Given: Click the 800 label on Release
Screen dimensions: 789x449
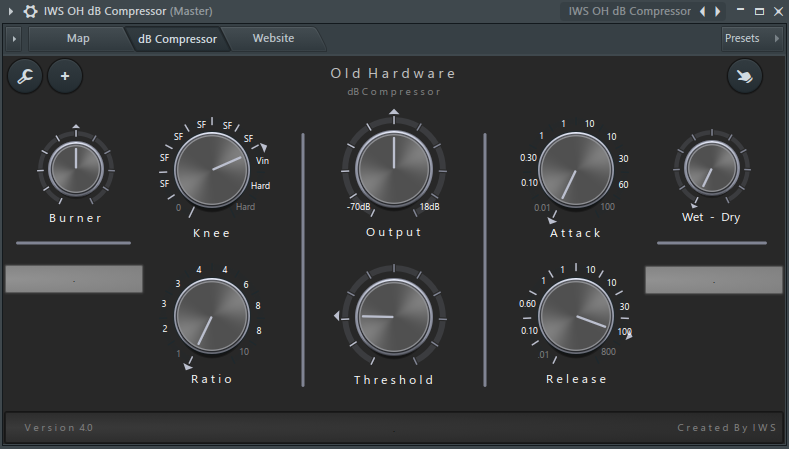Looking at the screenshot, I should pos(608,352).
